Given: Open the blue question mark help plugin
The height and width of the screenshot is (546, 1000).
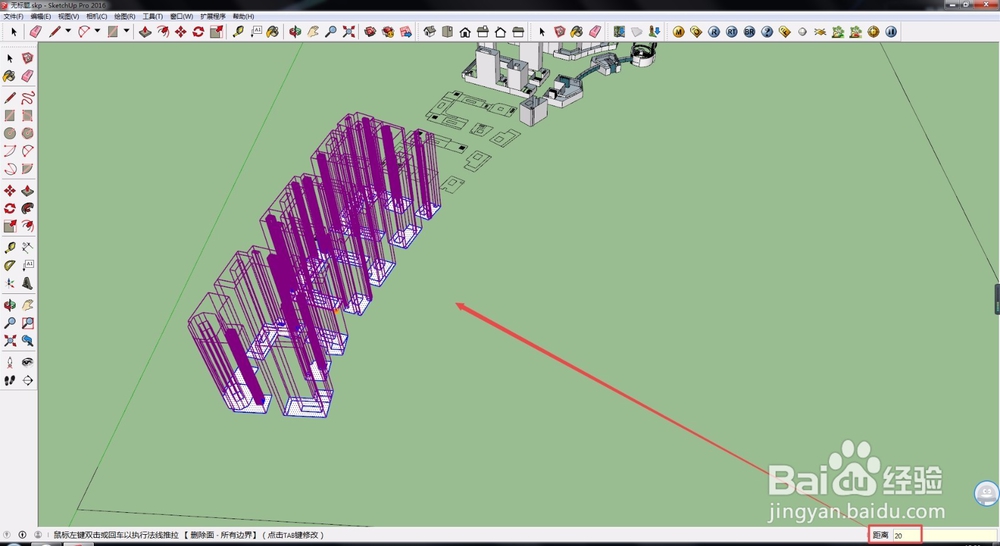Looking at the screenshot, I should coord(767,31).
